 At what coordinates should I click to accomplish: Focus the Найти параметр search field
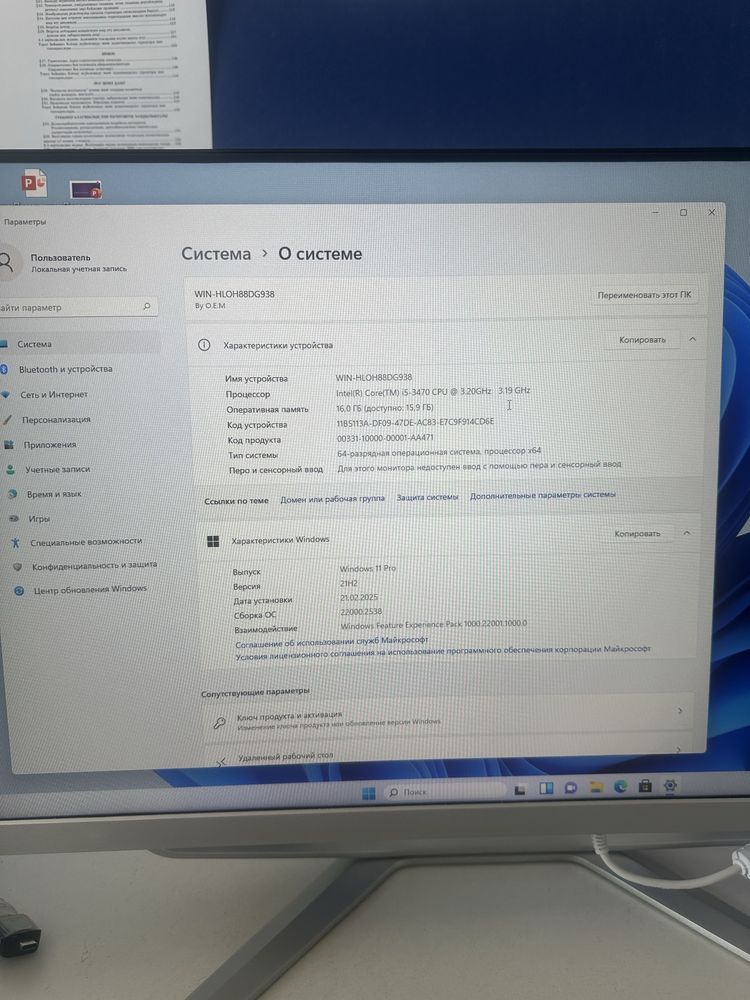pos(78,307)
